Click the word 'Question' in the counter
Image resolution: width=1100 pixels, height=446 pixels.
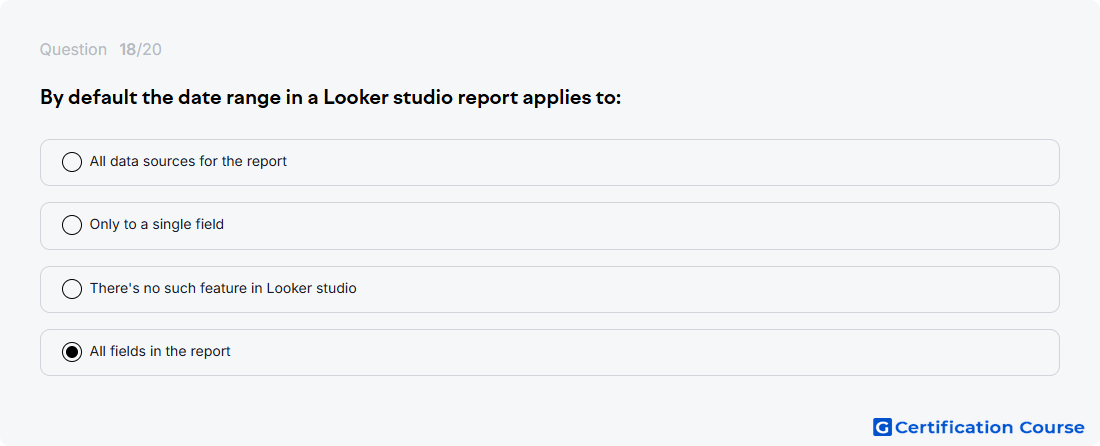point(73,50)
